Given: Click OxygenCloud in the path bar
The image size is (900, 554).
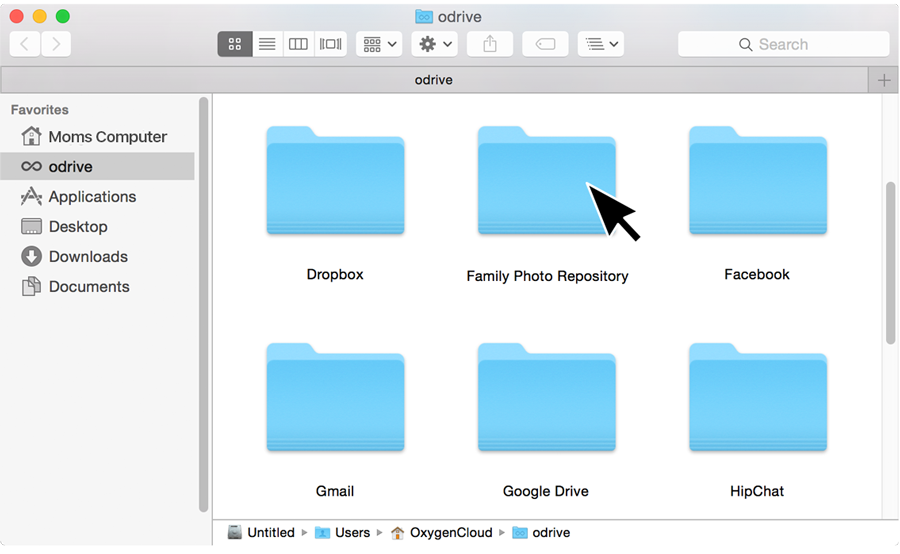Looking at the screenshot, I should pyautogui.click(x=441, y=533).
